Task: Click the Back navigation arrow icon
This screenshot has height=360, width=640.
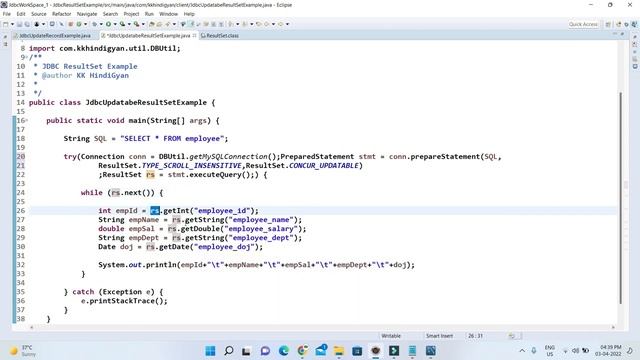Action: point(266,24)
